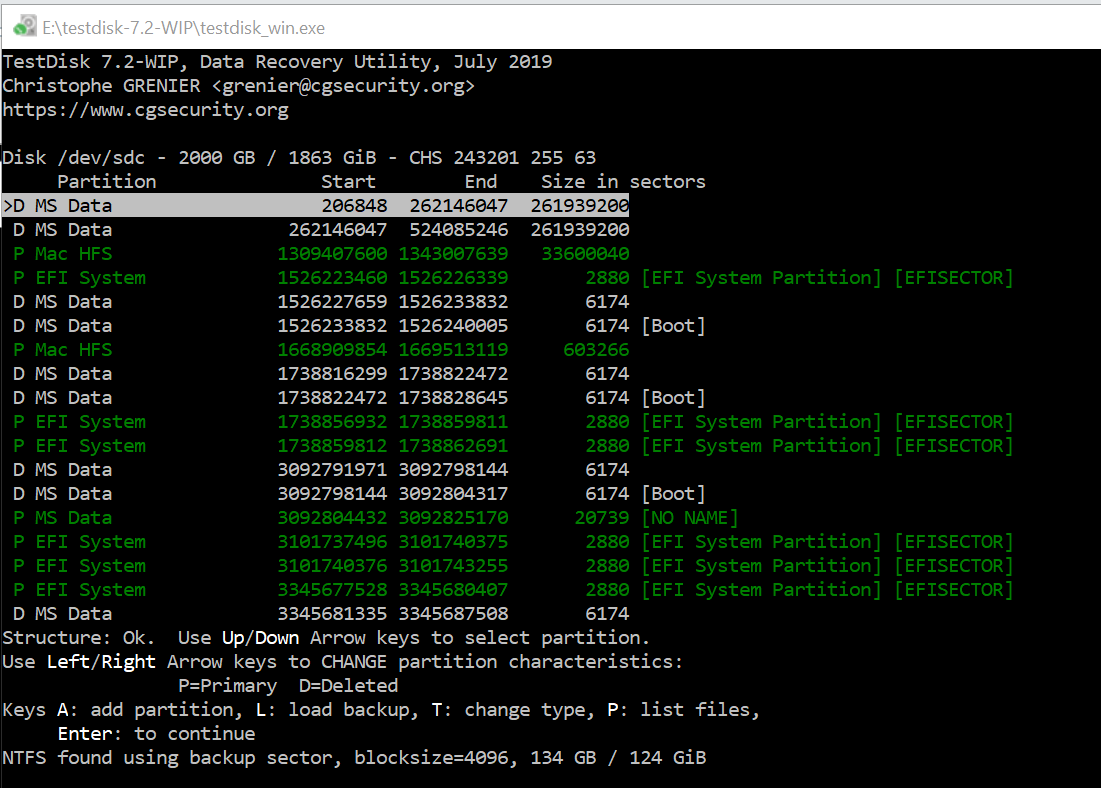Click the Disk /dev/sdc info line
Viewport: 1101px width, 788px height.
click(299, 157)
